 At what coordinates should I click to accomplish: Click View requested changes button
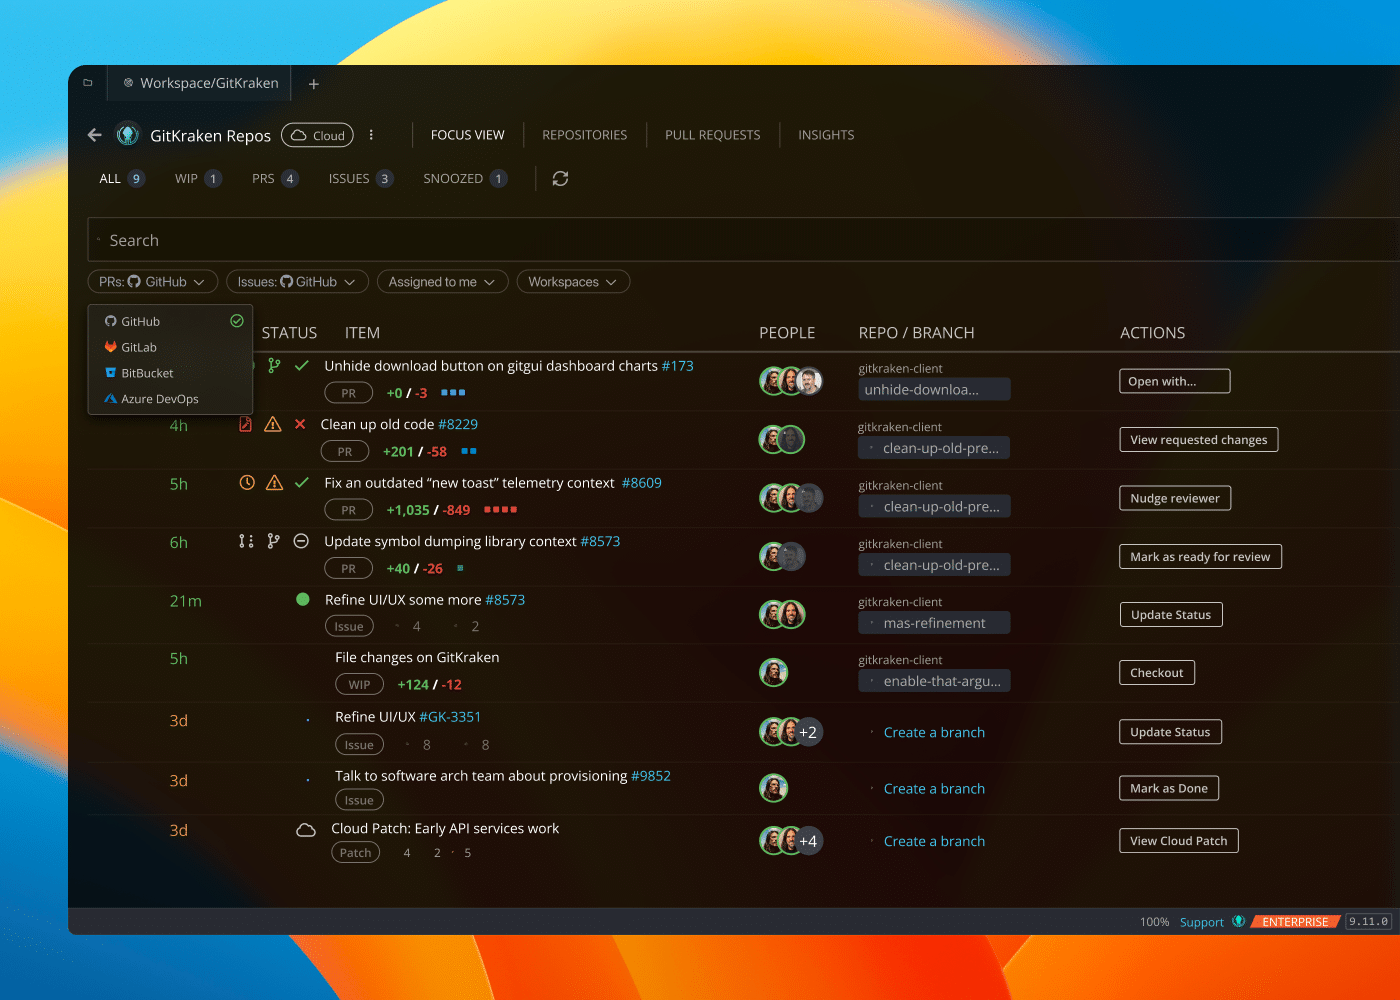1198,439
